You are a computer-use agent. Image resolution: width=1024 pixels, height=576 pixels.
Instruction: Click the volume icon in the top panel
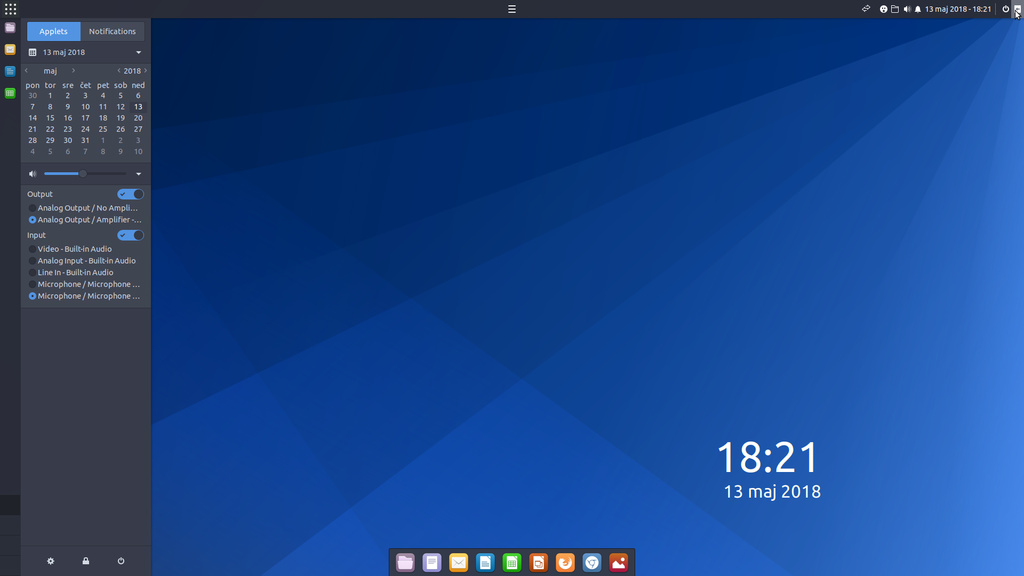906,9
